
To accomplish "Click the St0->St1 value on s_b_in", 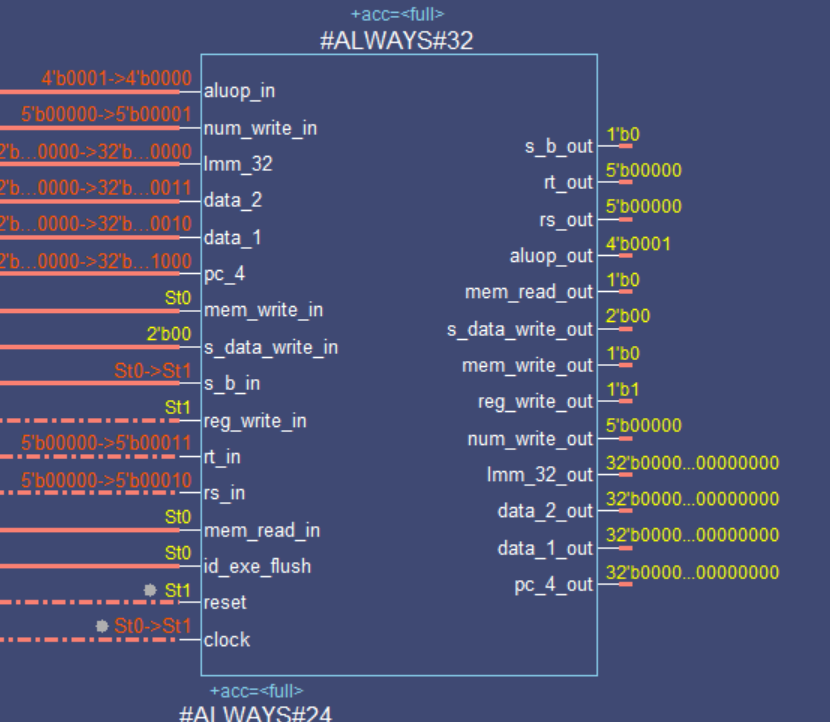I will [x=152, y=371].
